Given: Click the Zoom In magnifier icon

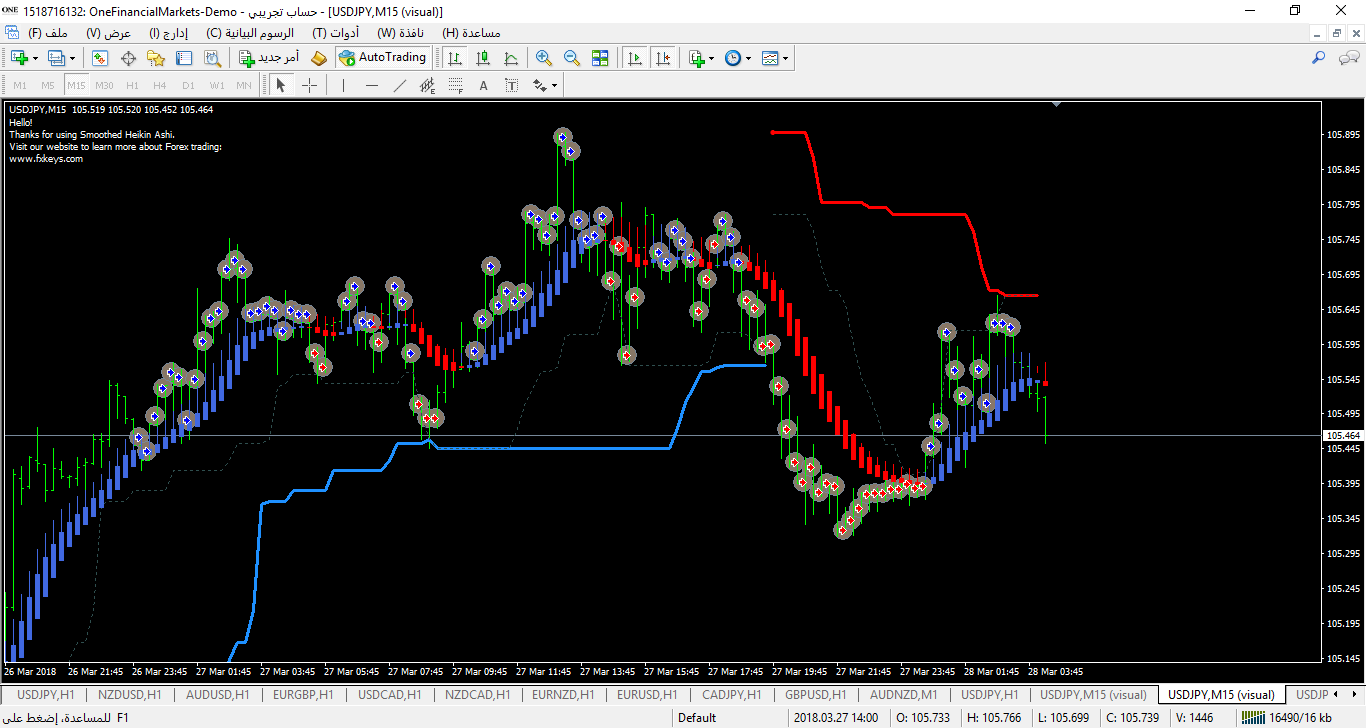Looking at the screenshot, I should pyautogui.click(x=544, y=58).
